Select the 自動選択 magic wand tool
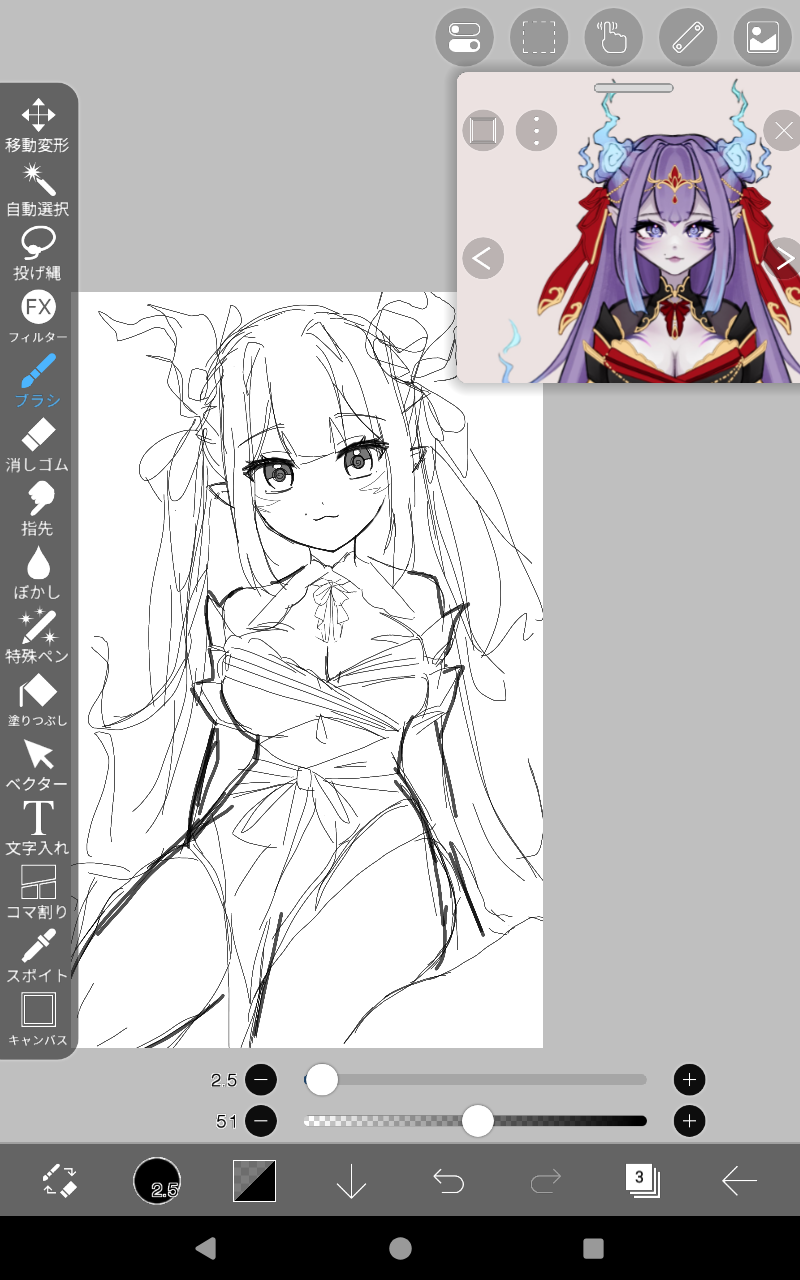800x1280 pixels. [x=38, y=190]
